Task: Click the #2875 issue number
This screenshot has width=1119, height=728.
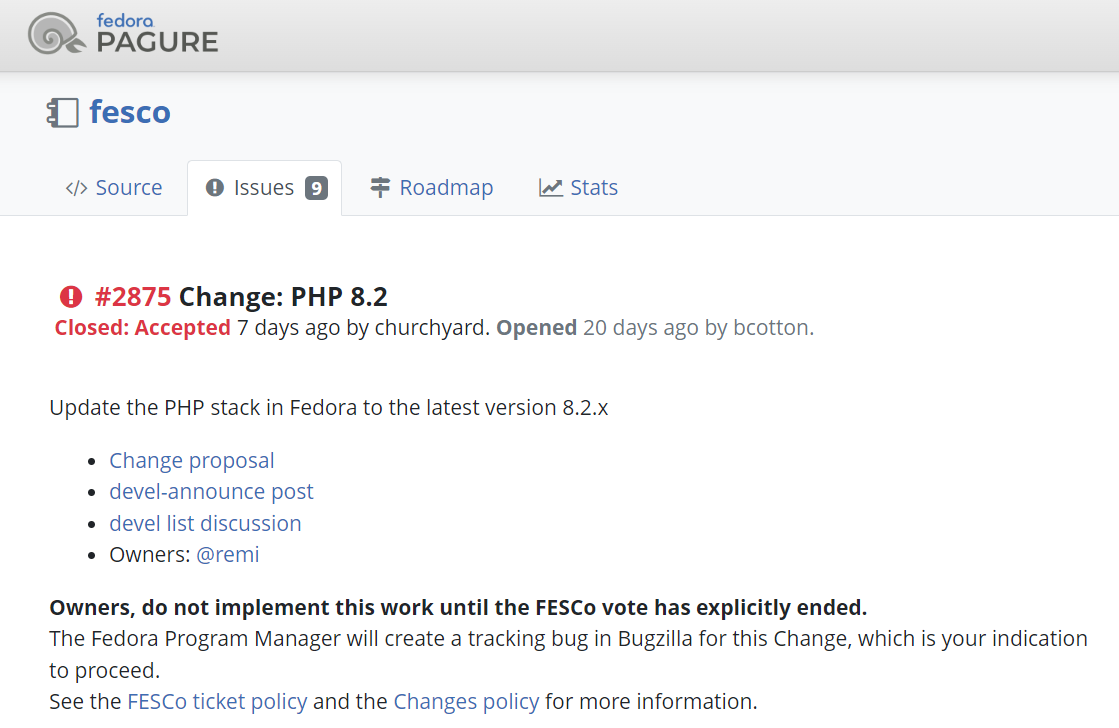Action: coord(133,297)
